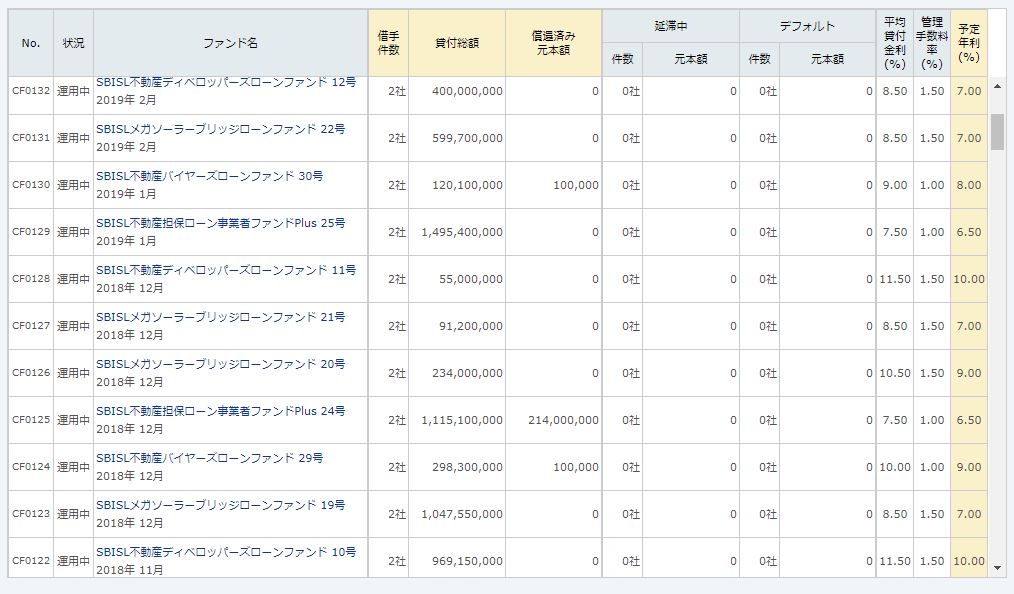Click loan total 969,150,000
1014x594 pixels.
click(467, 561)
